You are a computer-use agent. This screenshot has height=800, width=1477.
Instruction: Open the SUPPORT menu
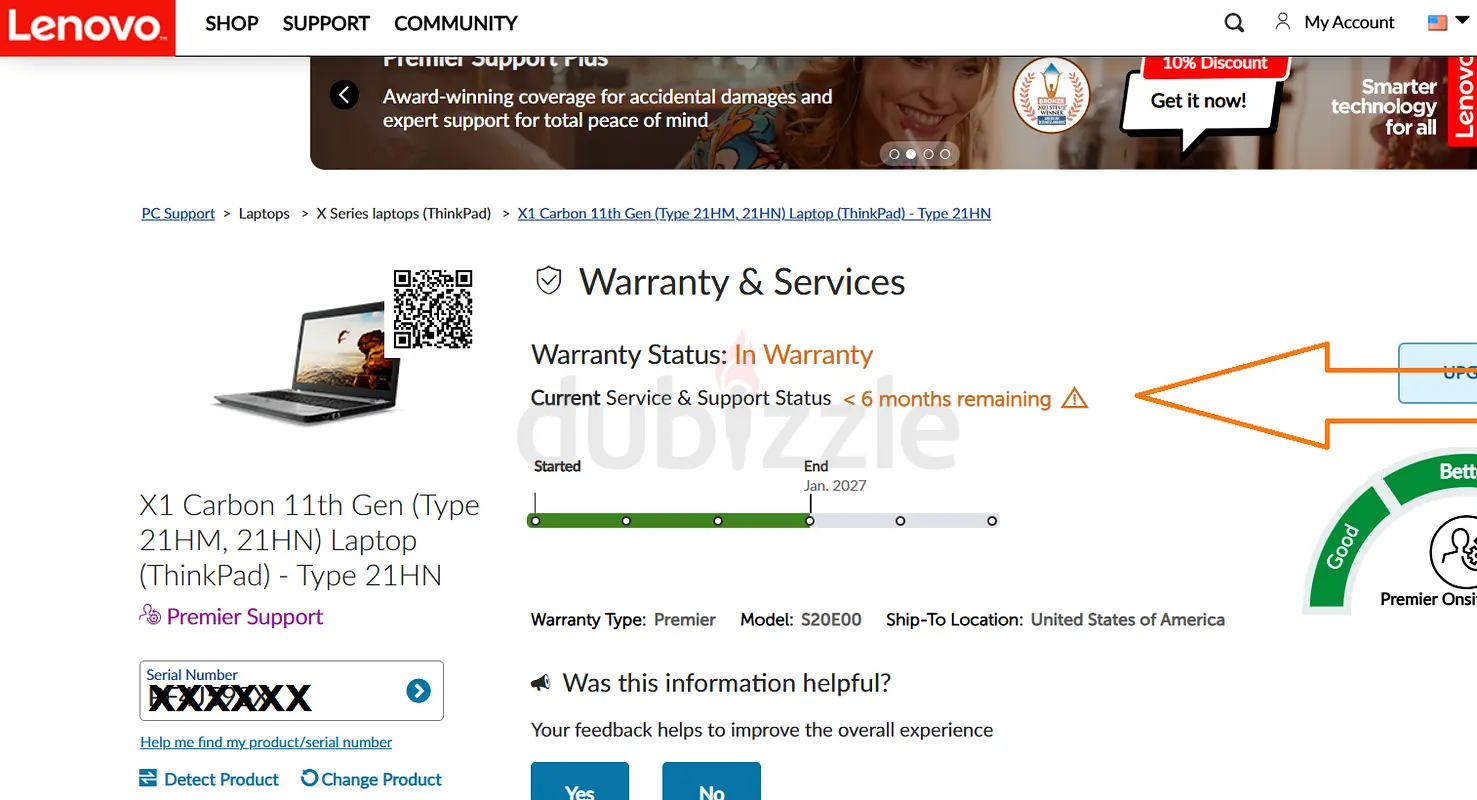(326, 23)
